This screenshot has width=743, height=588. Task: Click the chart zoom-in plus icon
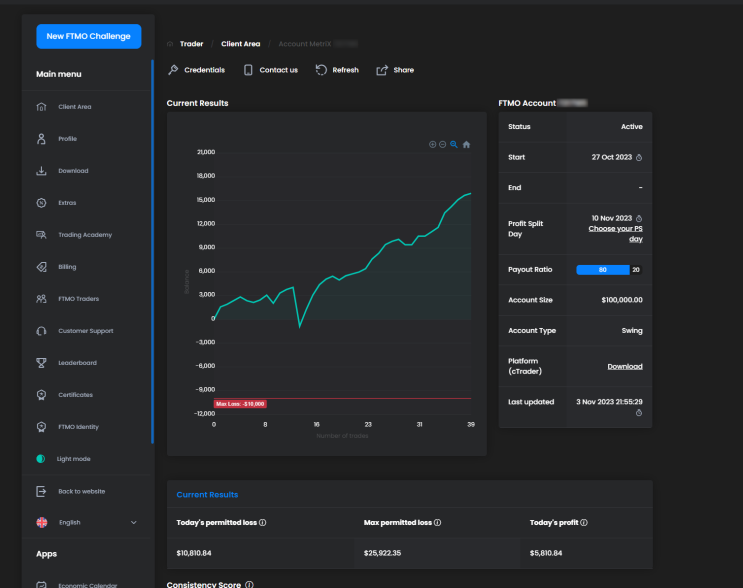coord(432,145)
